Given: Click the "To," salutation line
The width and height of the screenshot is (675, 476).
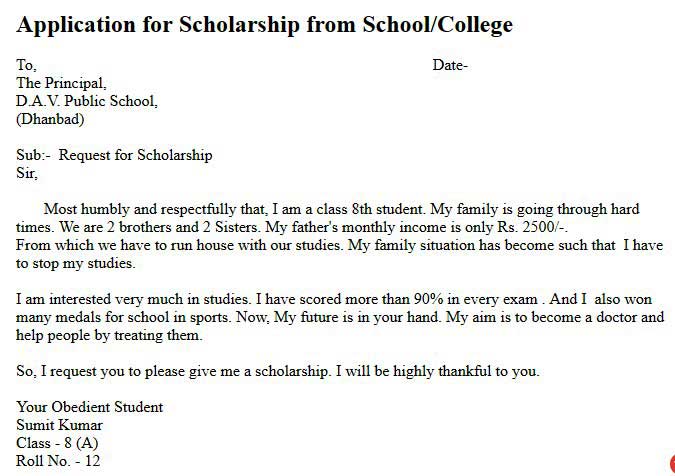Looking at the screenshot, I should coord(26,66).
